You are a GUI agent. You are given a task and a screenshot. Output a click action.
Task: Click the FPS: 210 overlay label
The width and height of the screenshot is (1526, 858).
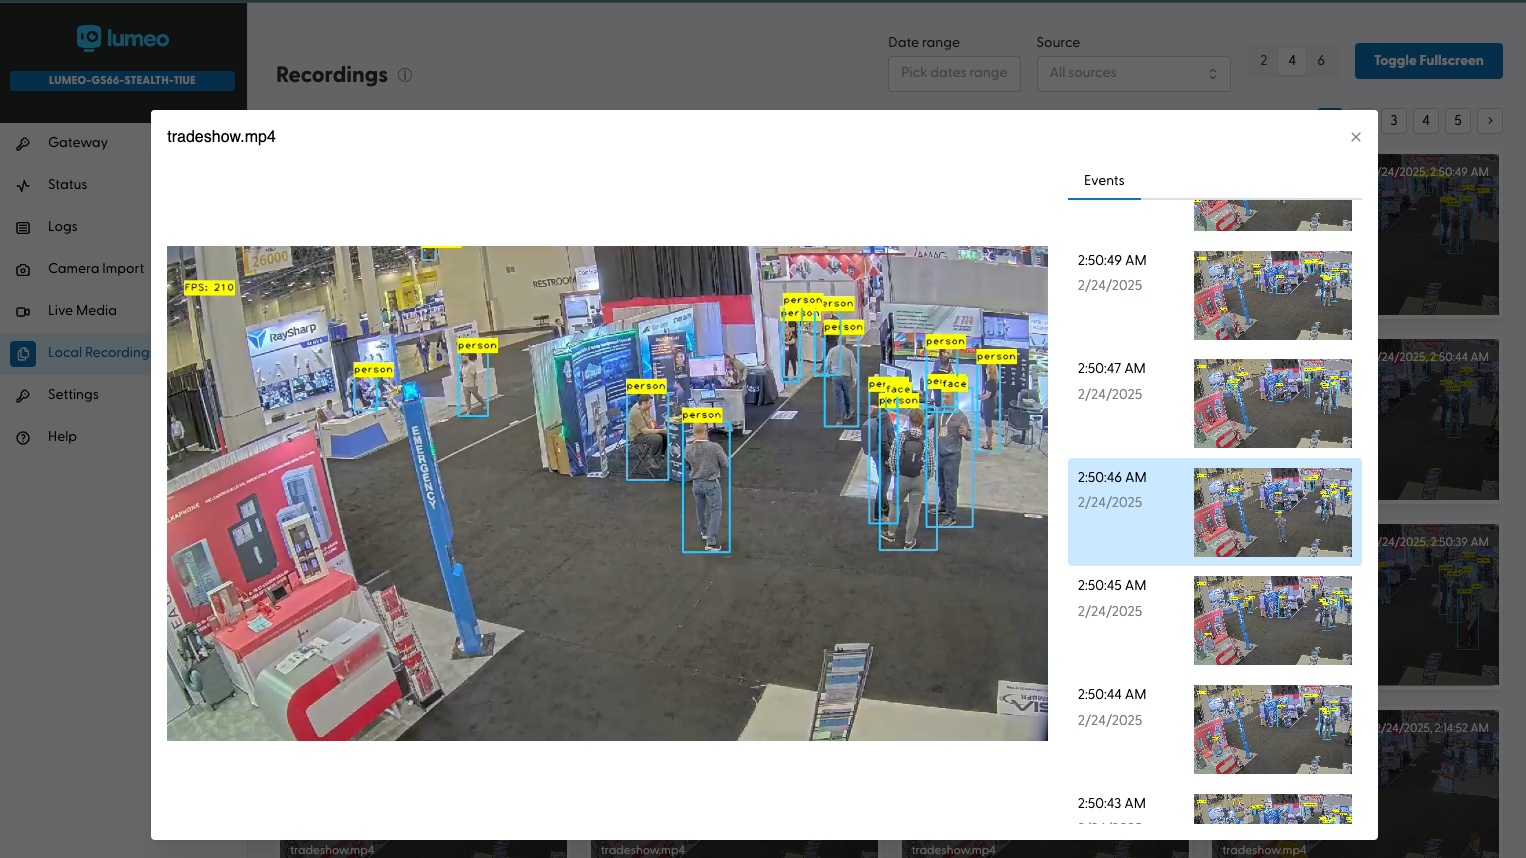click(209, 288)
